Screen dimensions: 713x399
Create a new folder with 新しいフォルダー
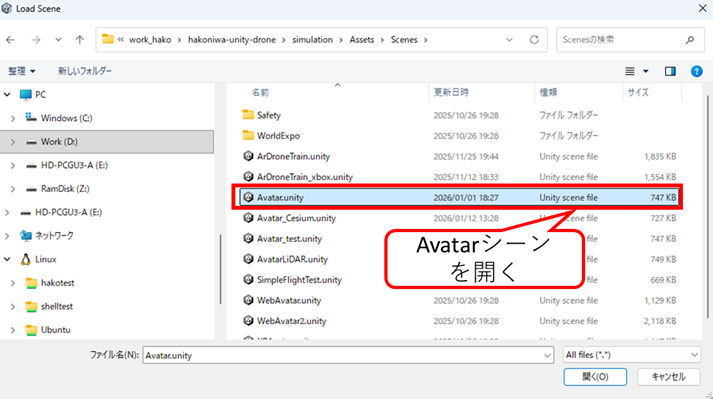coord(85,71)
